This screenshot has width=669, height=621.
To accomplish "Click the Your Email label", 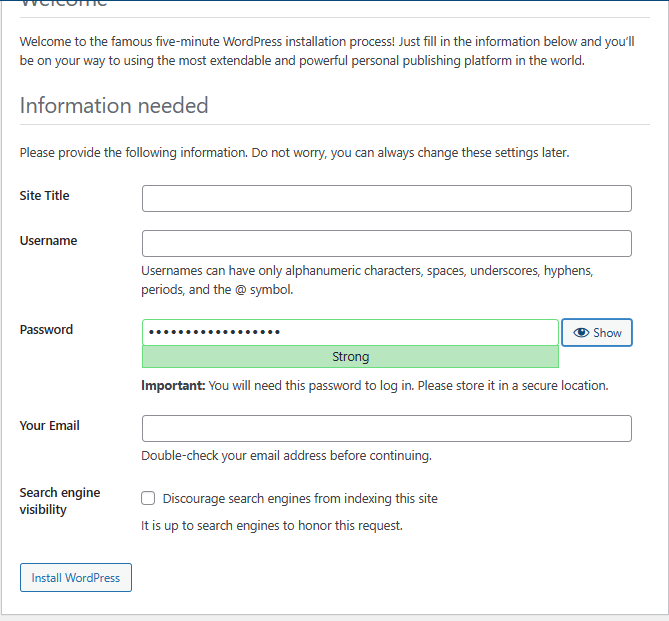I will 49,426.
